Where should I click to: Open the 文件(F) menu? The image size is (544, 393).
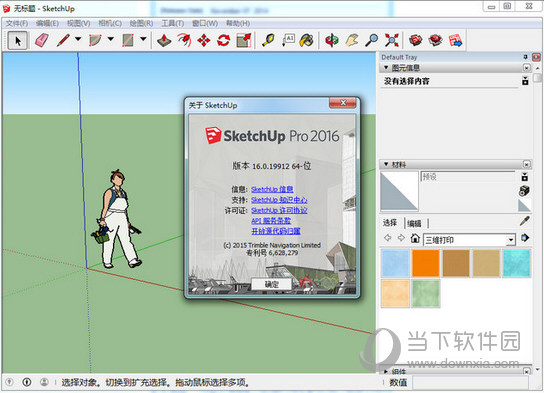click(17, 23)
